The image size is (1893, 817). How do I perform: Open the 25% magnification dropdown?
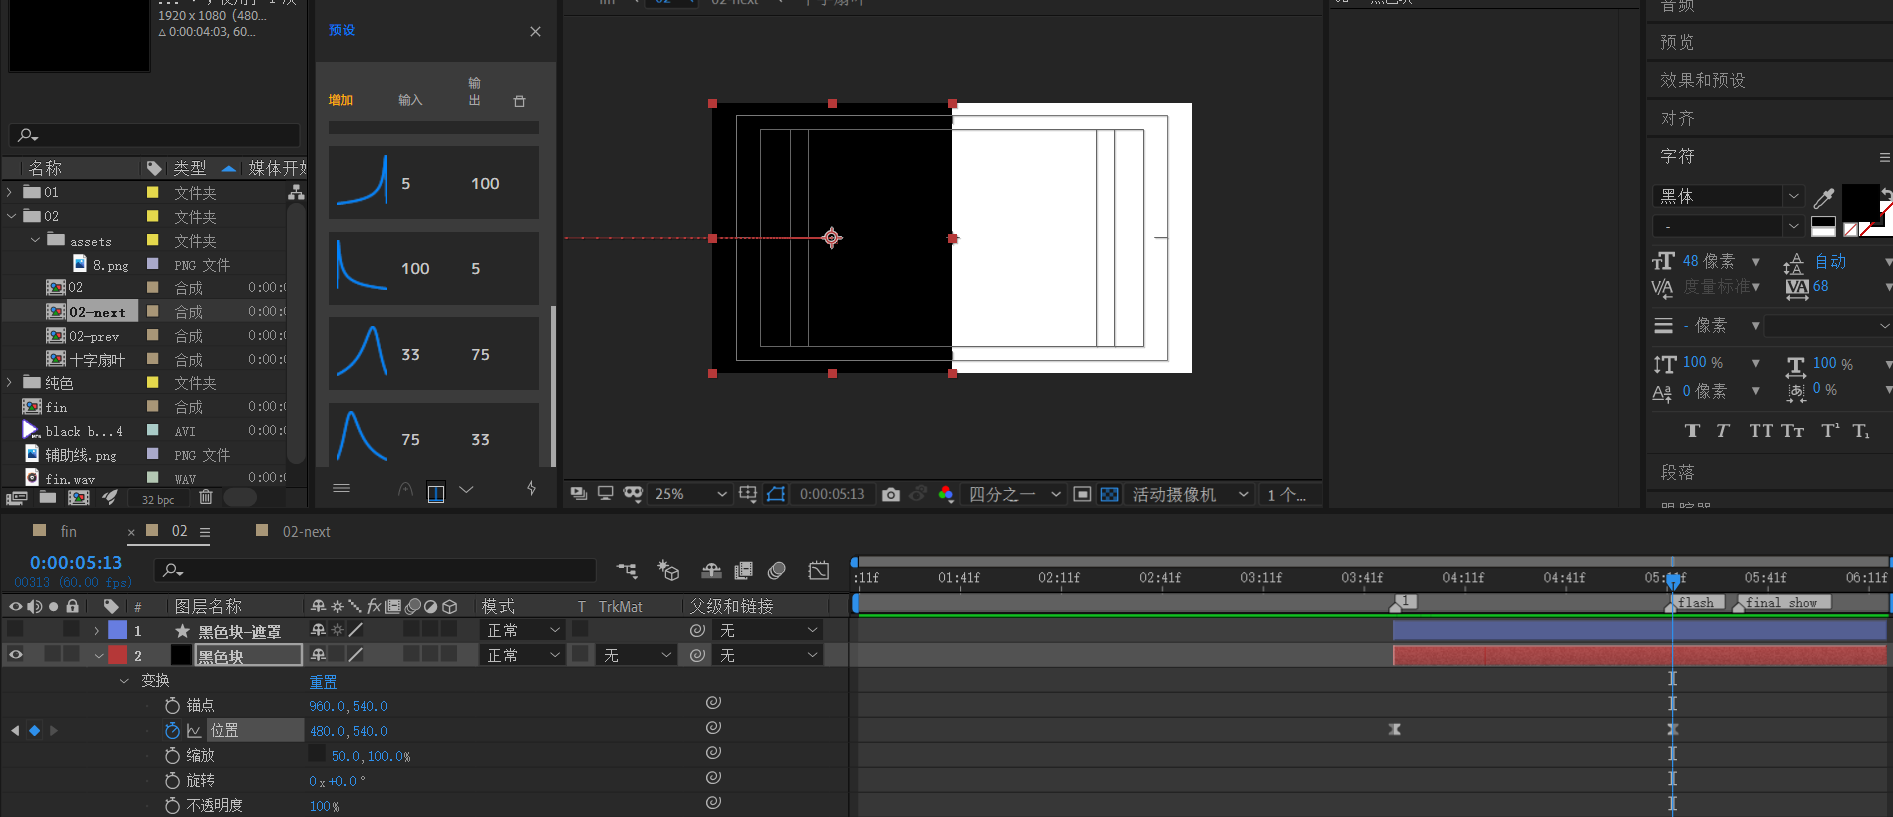pos(690,494)
